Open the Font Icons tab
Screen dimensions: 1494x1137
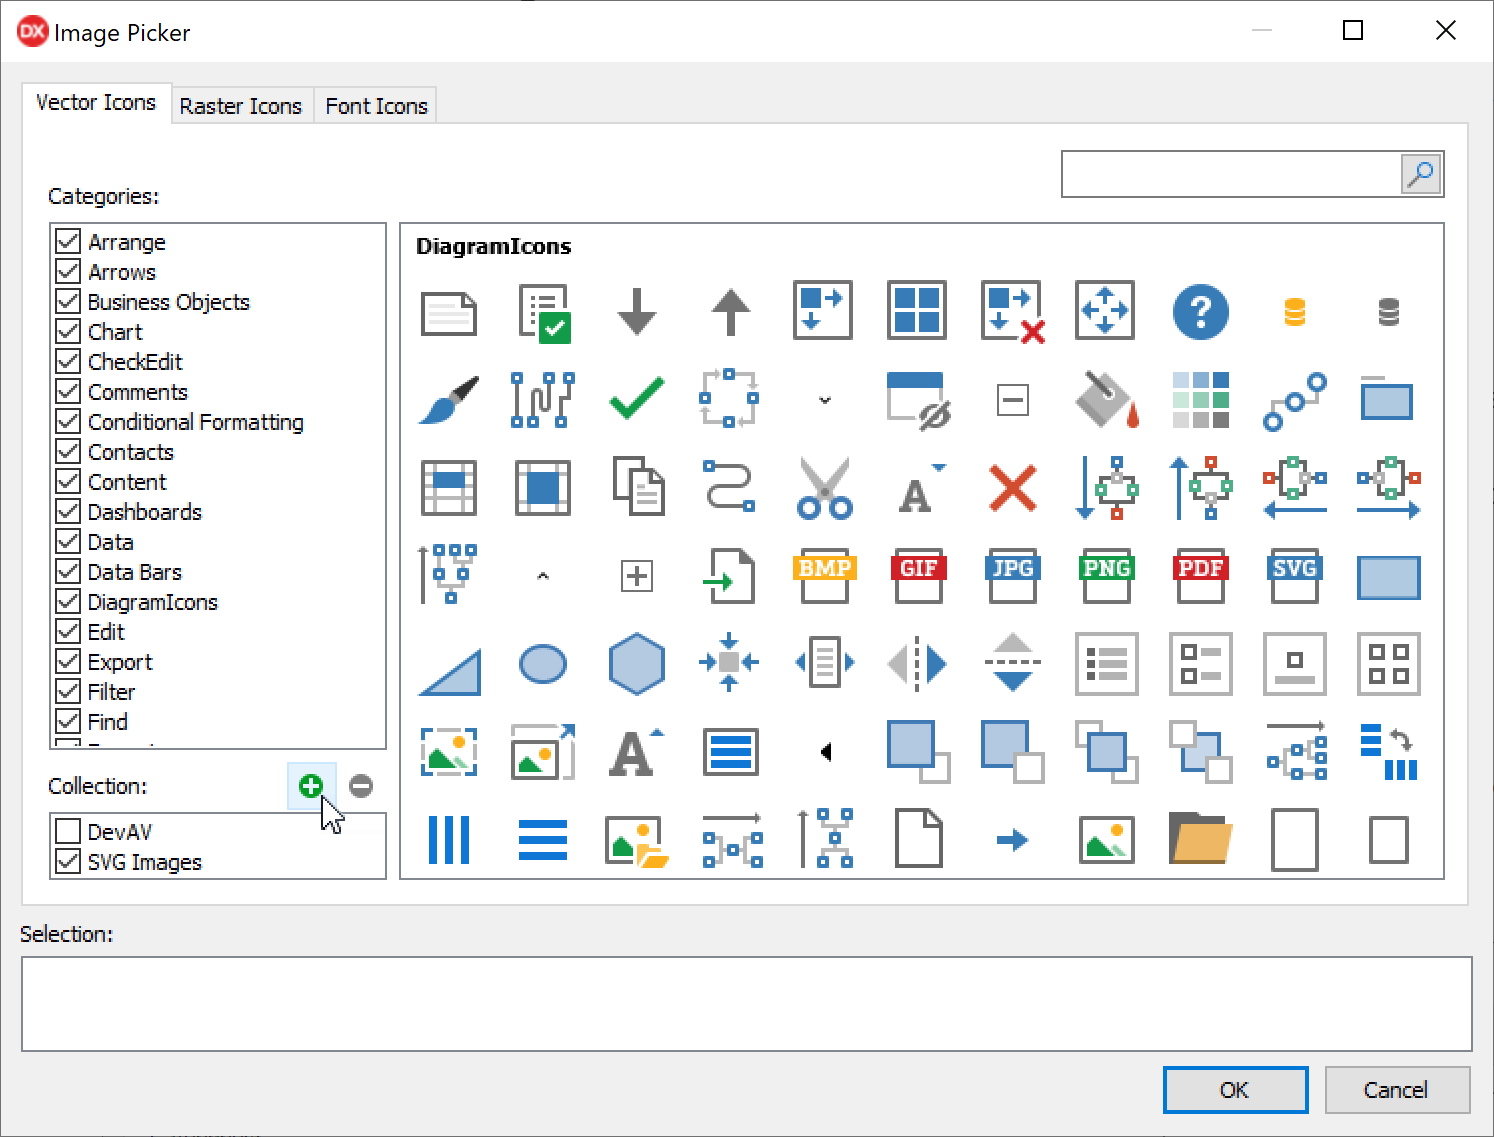[376, 106]
